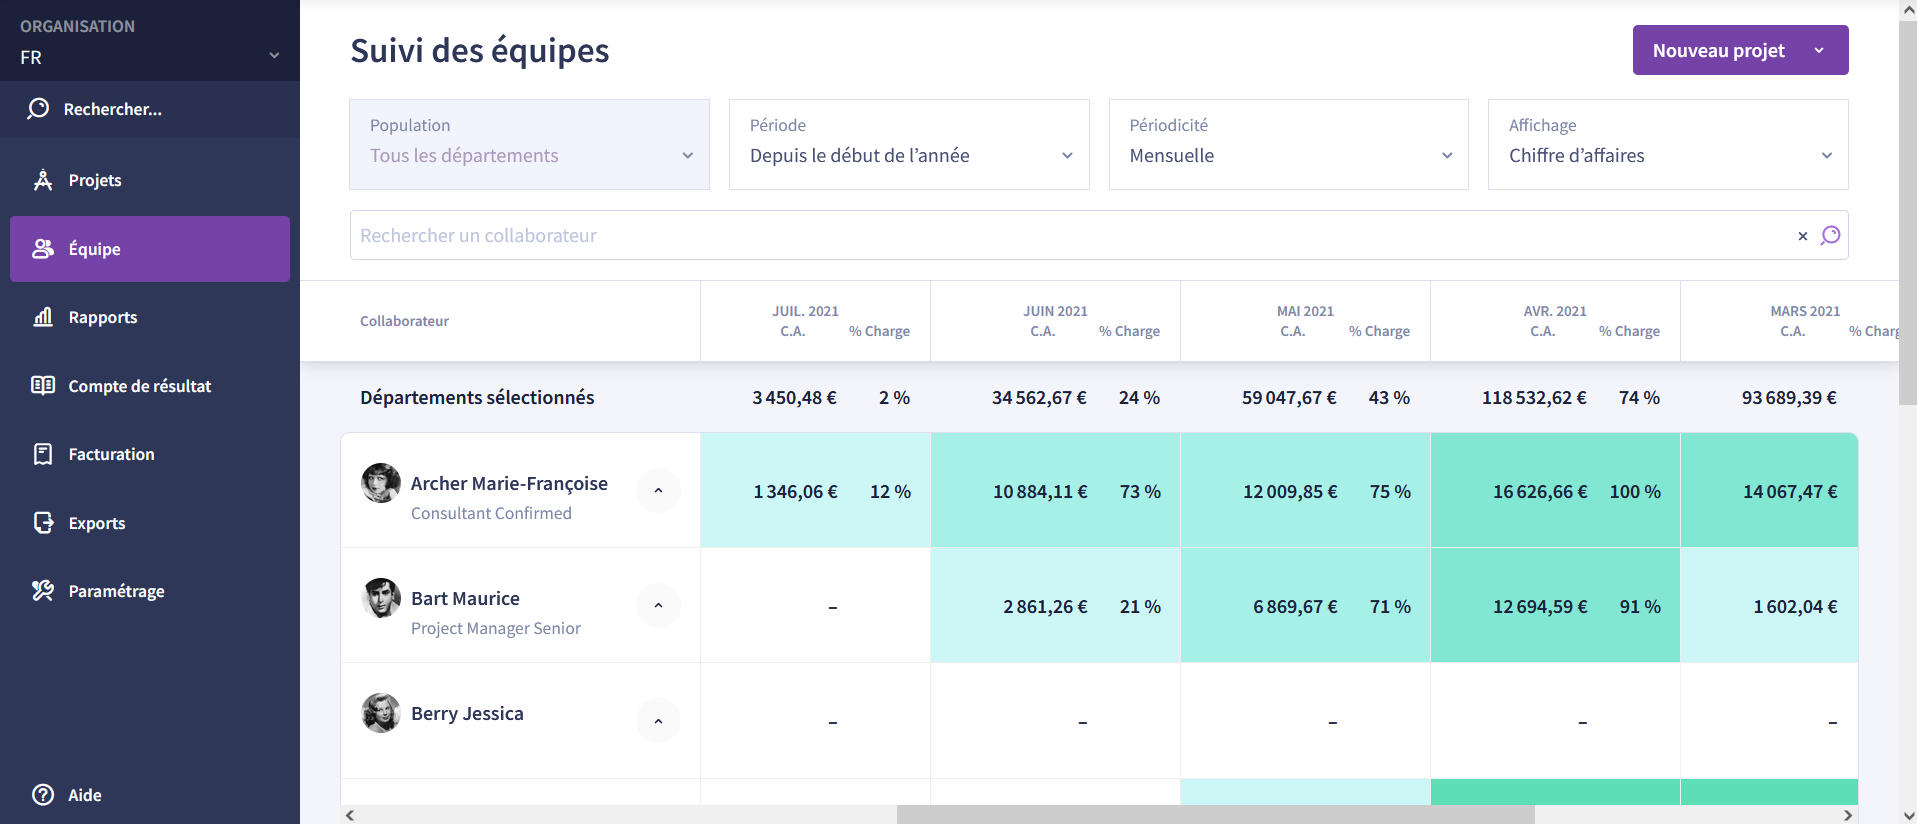Image resolution: width=1917 pixels, height=824 pixels.
Task: Change the Périodicité Mensuelle dropdown
Action: [x=1288, y=144]
